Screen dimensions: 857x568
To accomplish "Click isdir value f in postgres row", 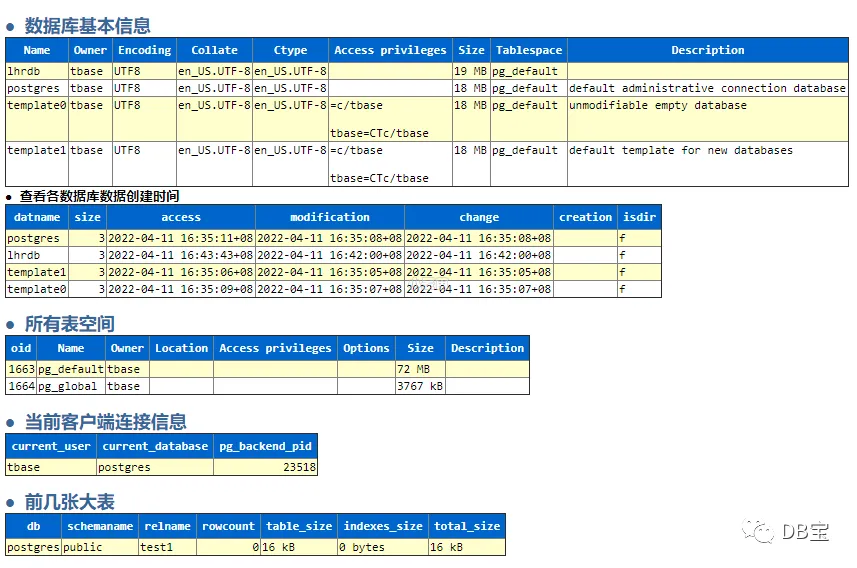I will pos(639,238).
